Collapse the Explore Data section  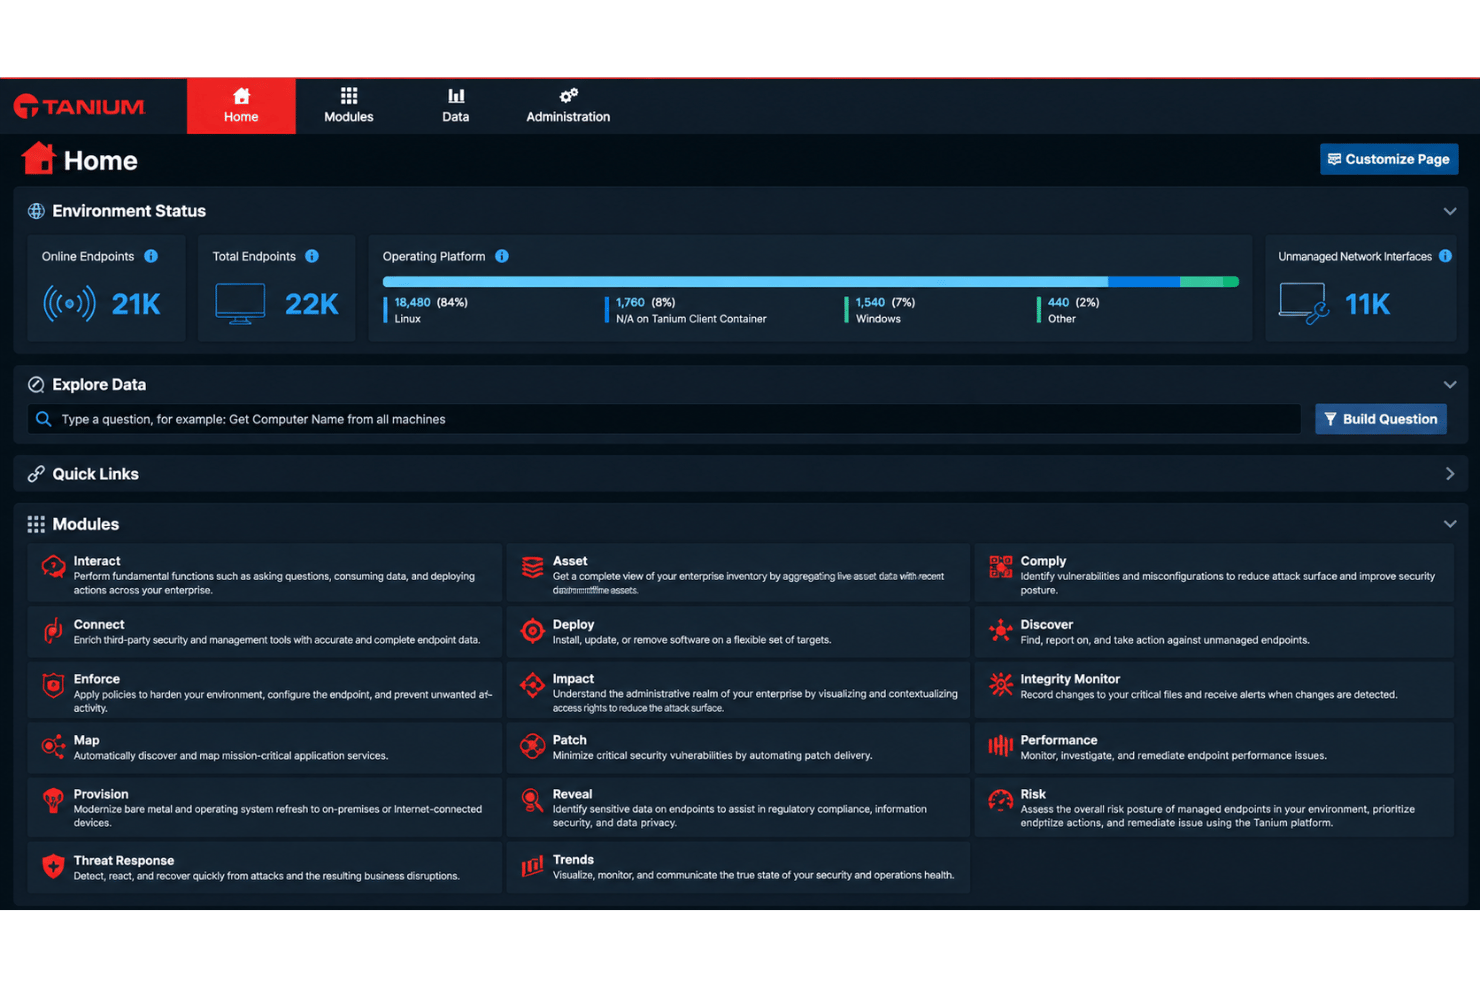click(x=1449, y=385)
